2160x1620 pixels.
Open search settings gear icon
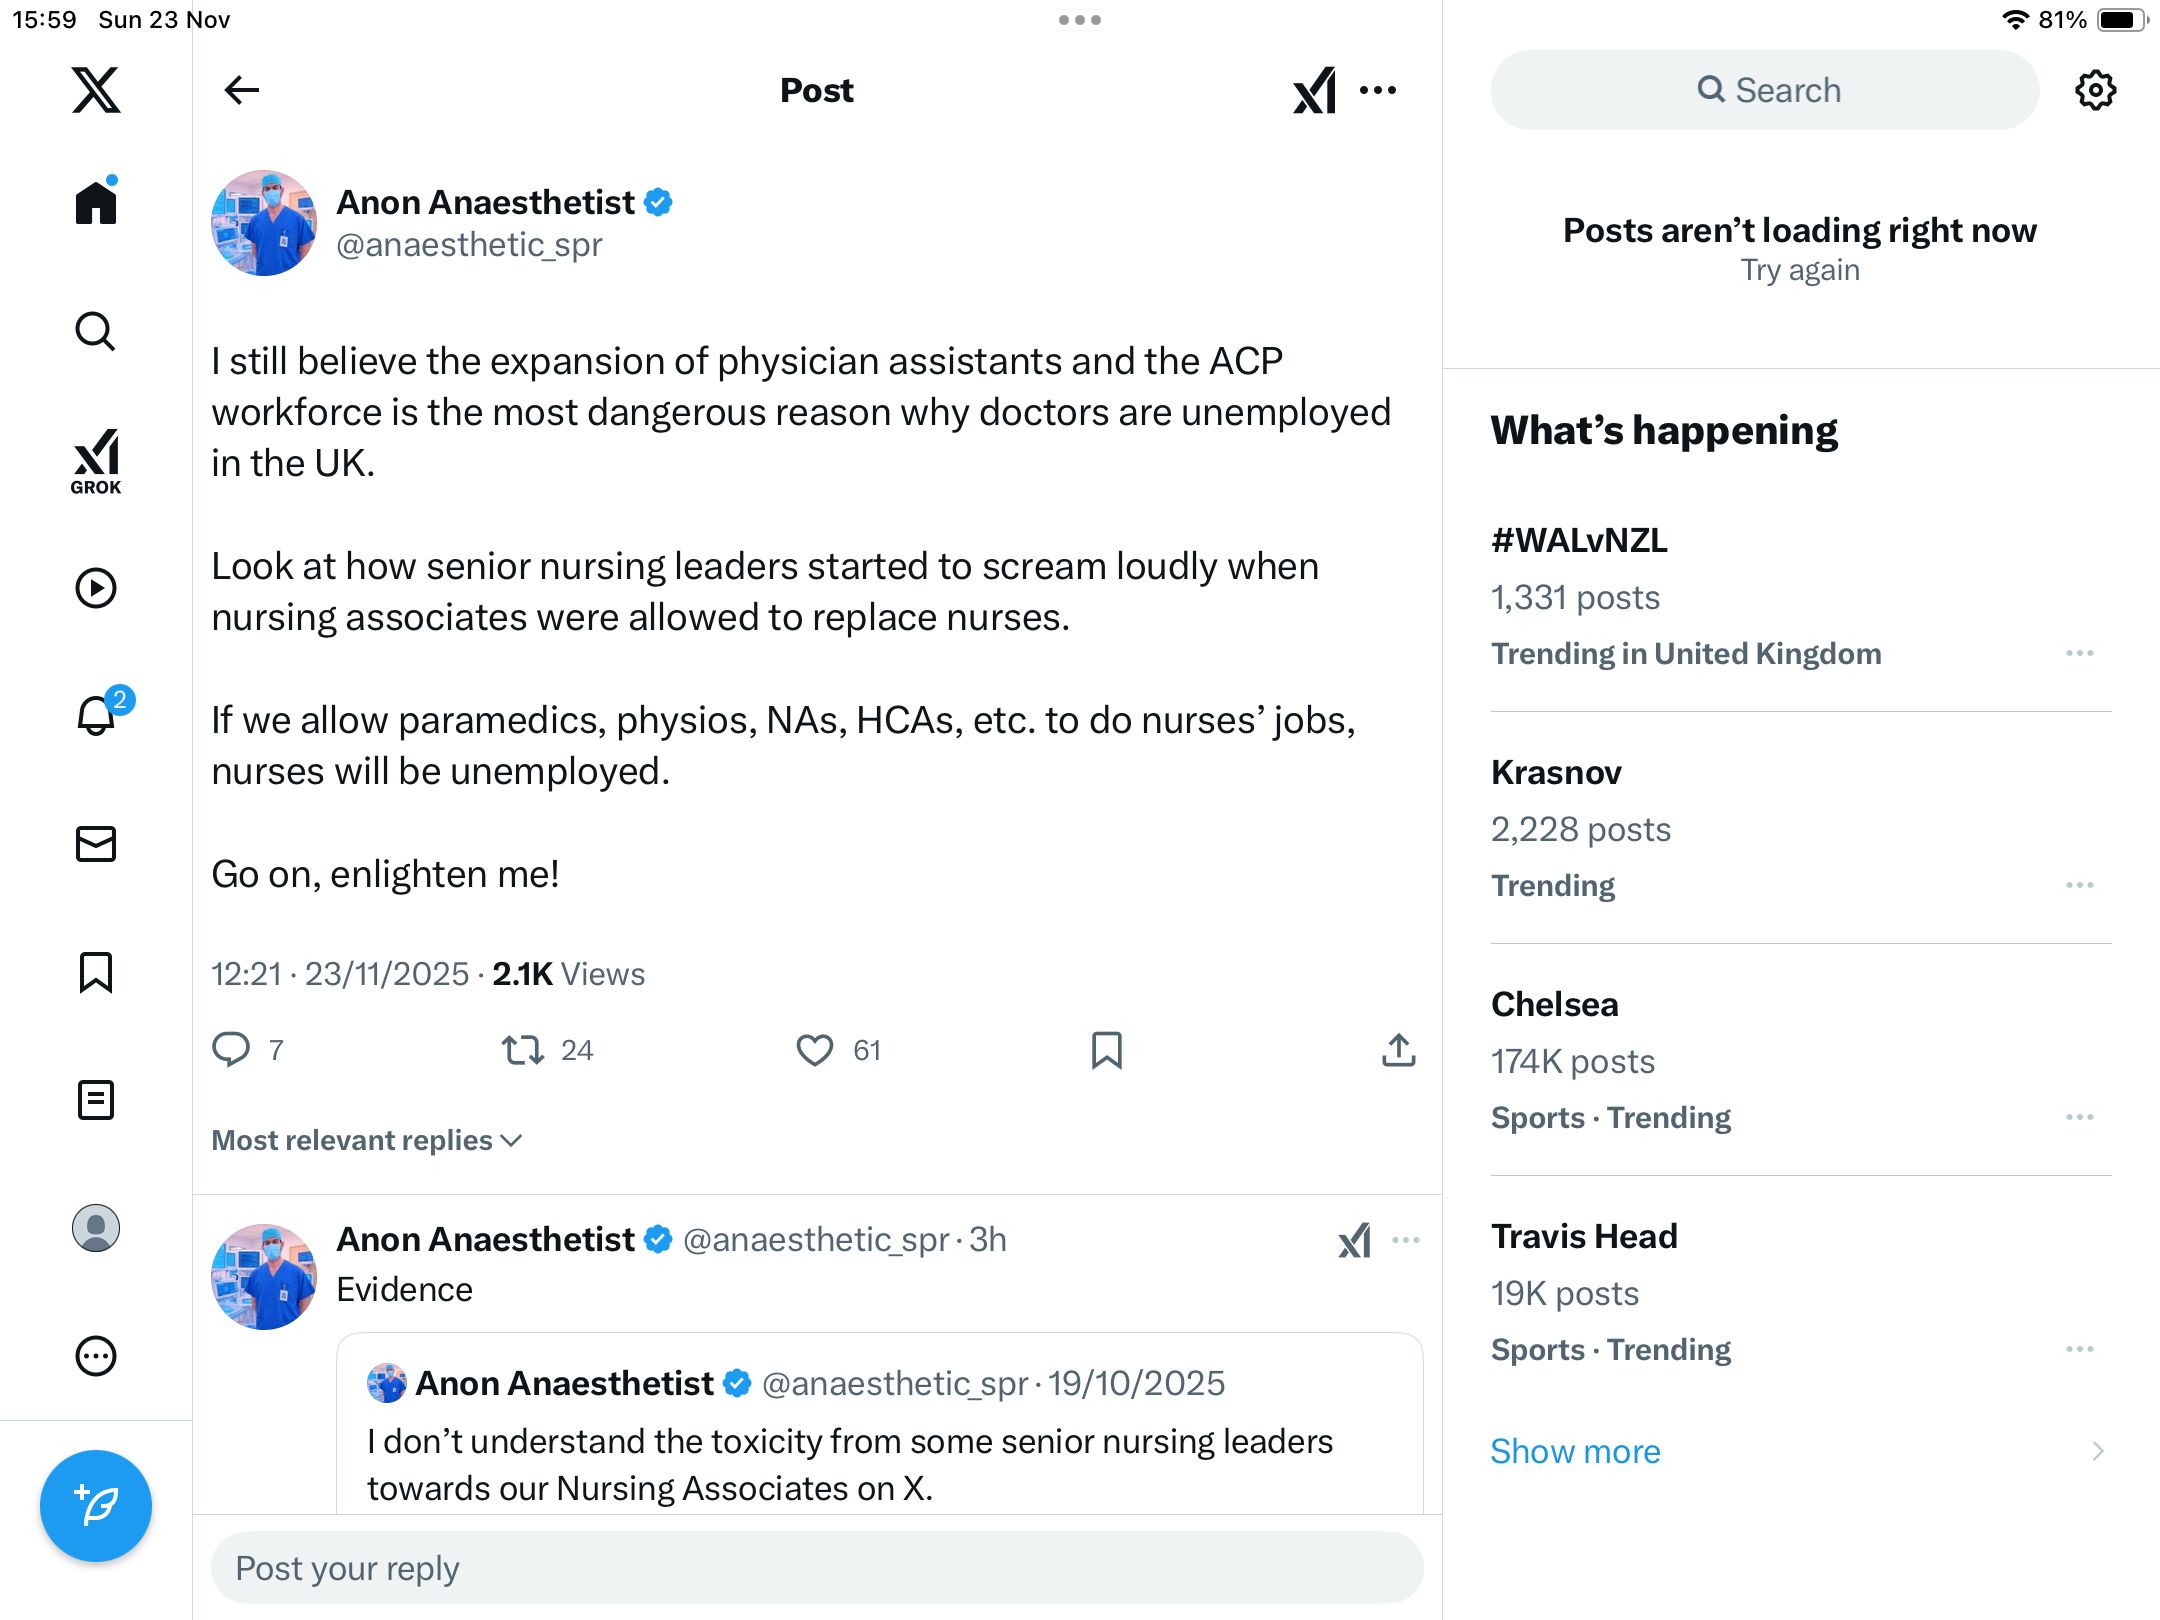point(2095,90)
